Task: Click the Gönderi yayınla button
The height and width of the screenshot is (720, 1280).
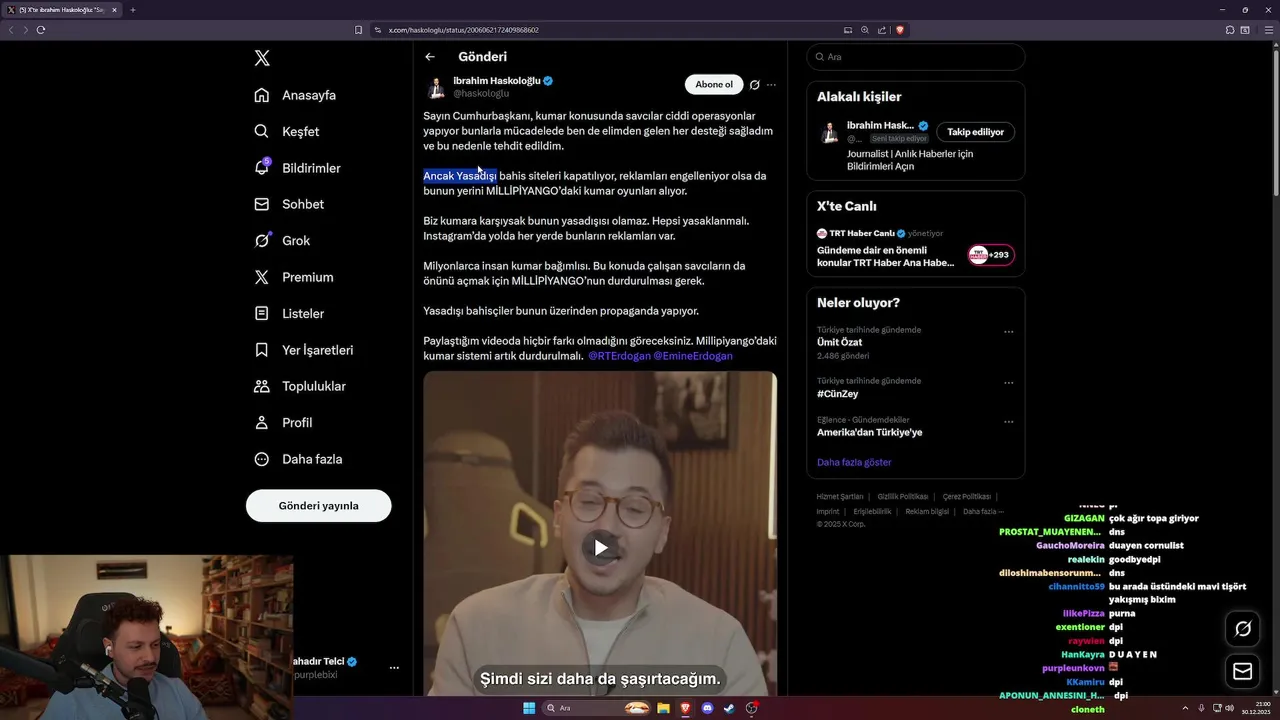Action: [x=318, y=506]
